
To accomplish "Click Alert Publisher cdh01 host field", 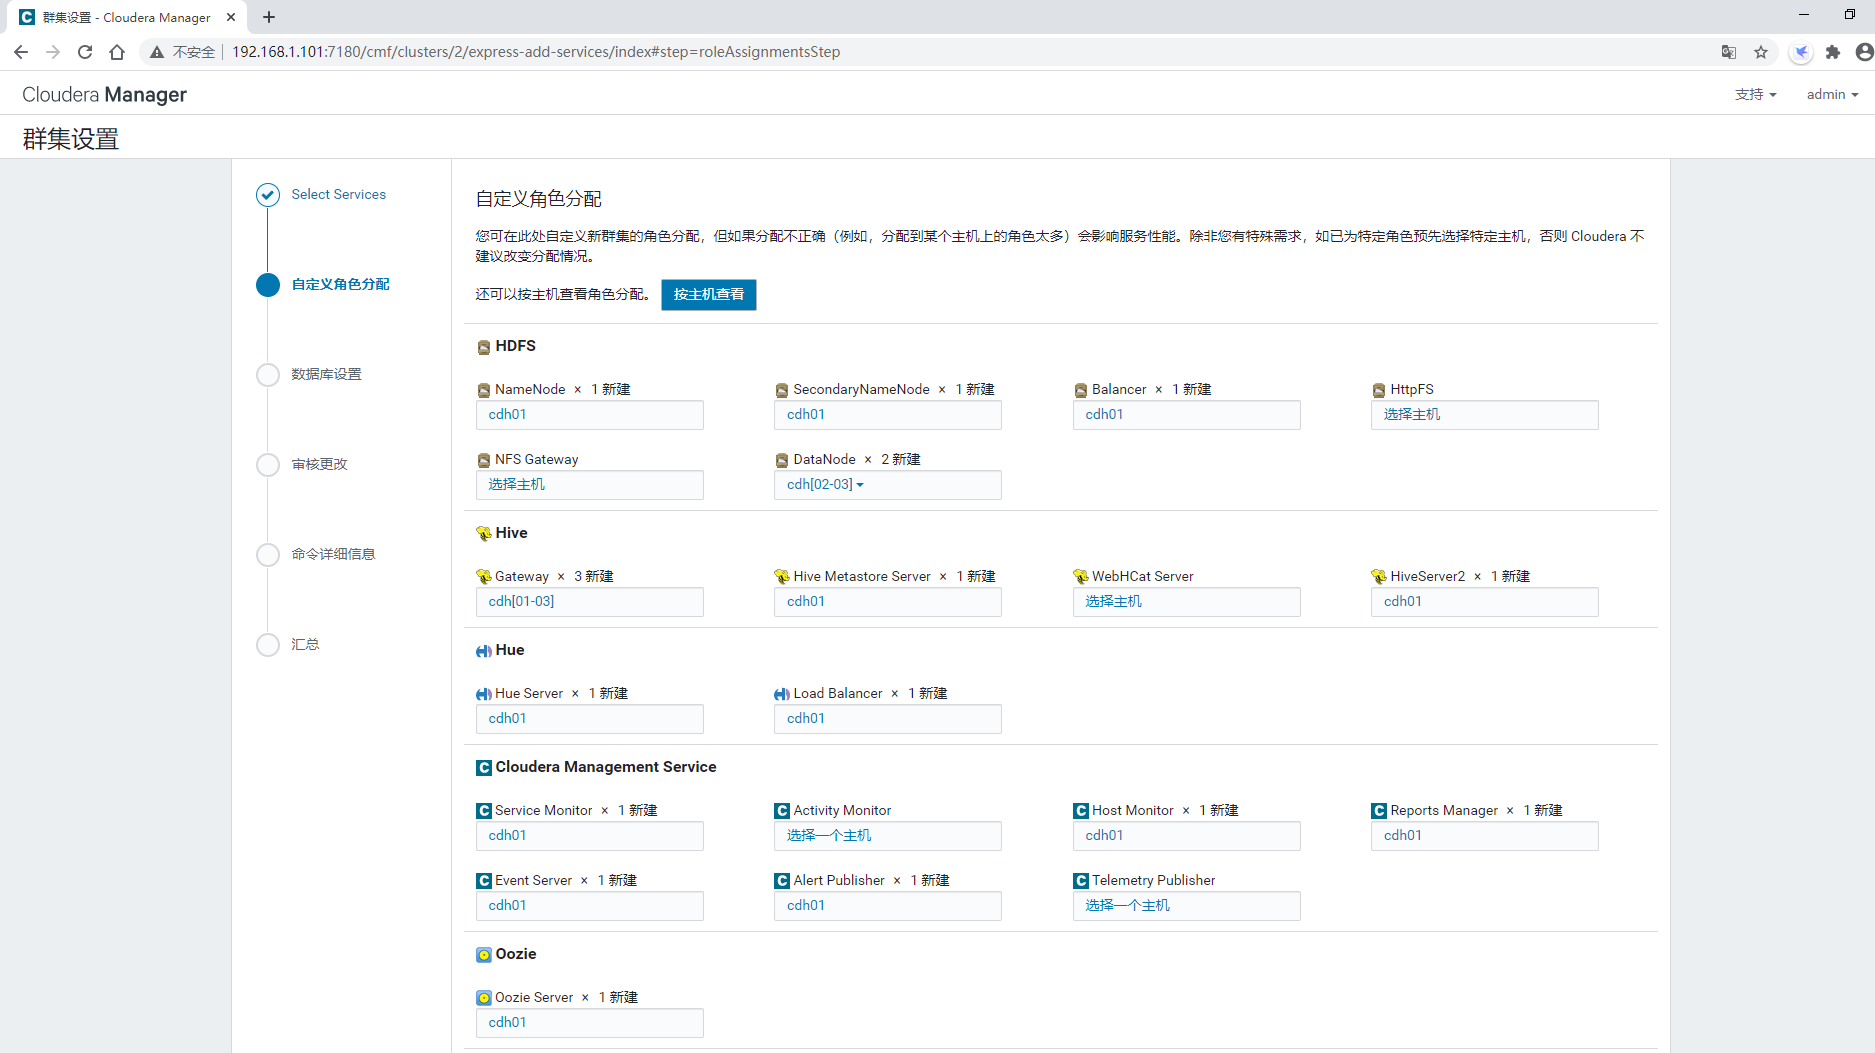I will [887, 906].
